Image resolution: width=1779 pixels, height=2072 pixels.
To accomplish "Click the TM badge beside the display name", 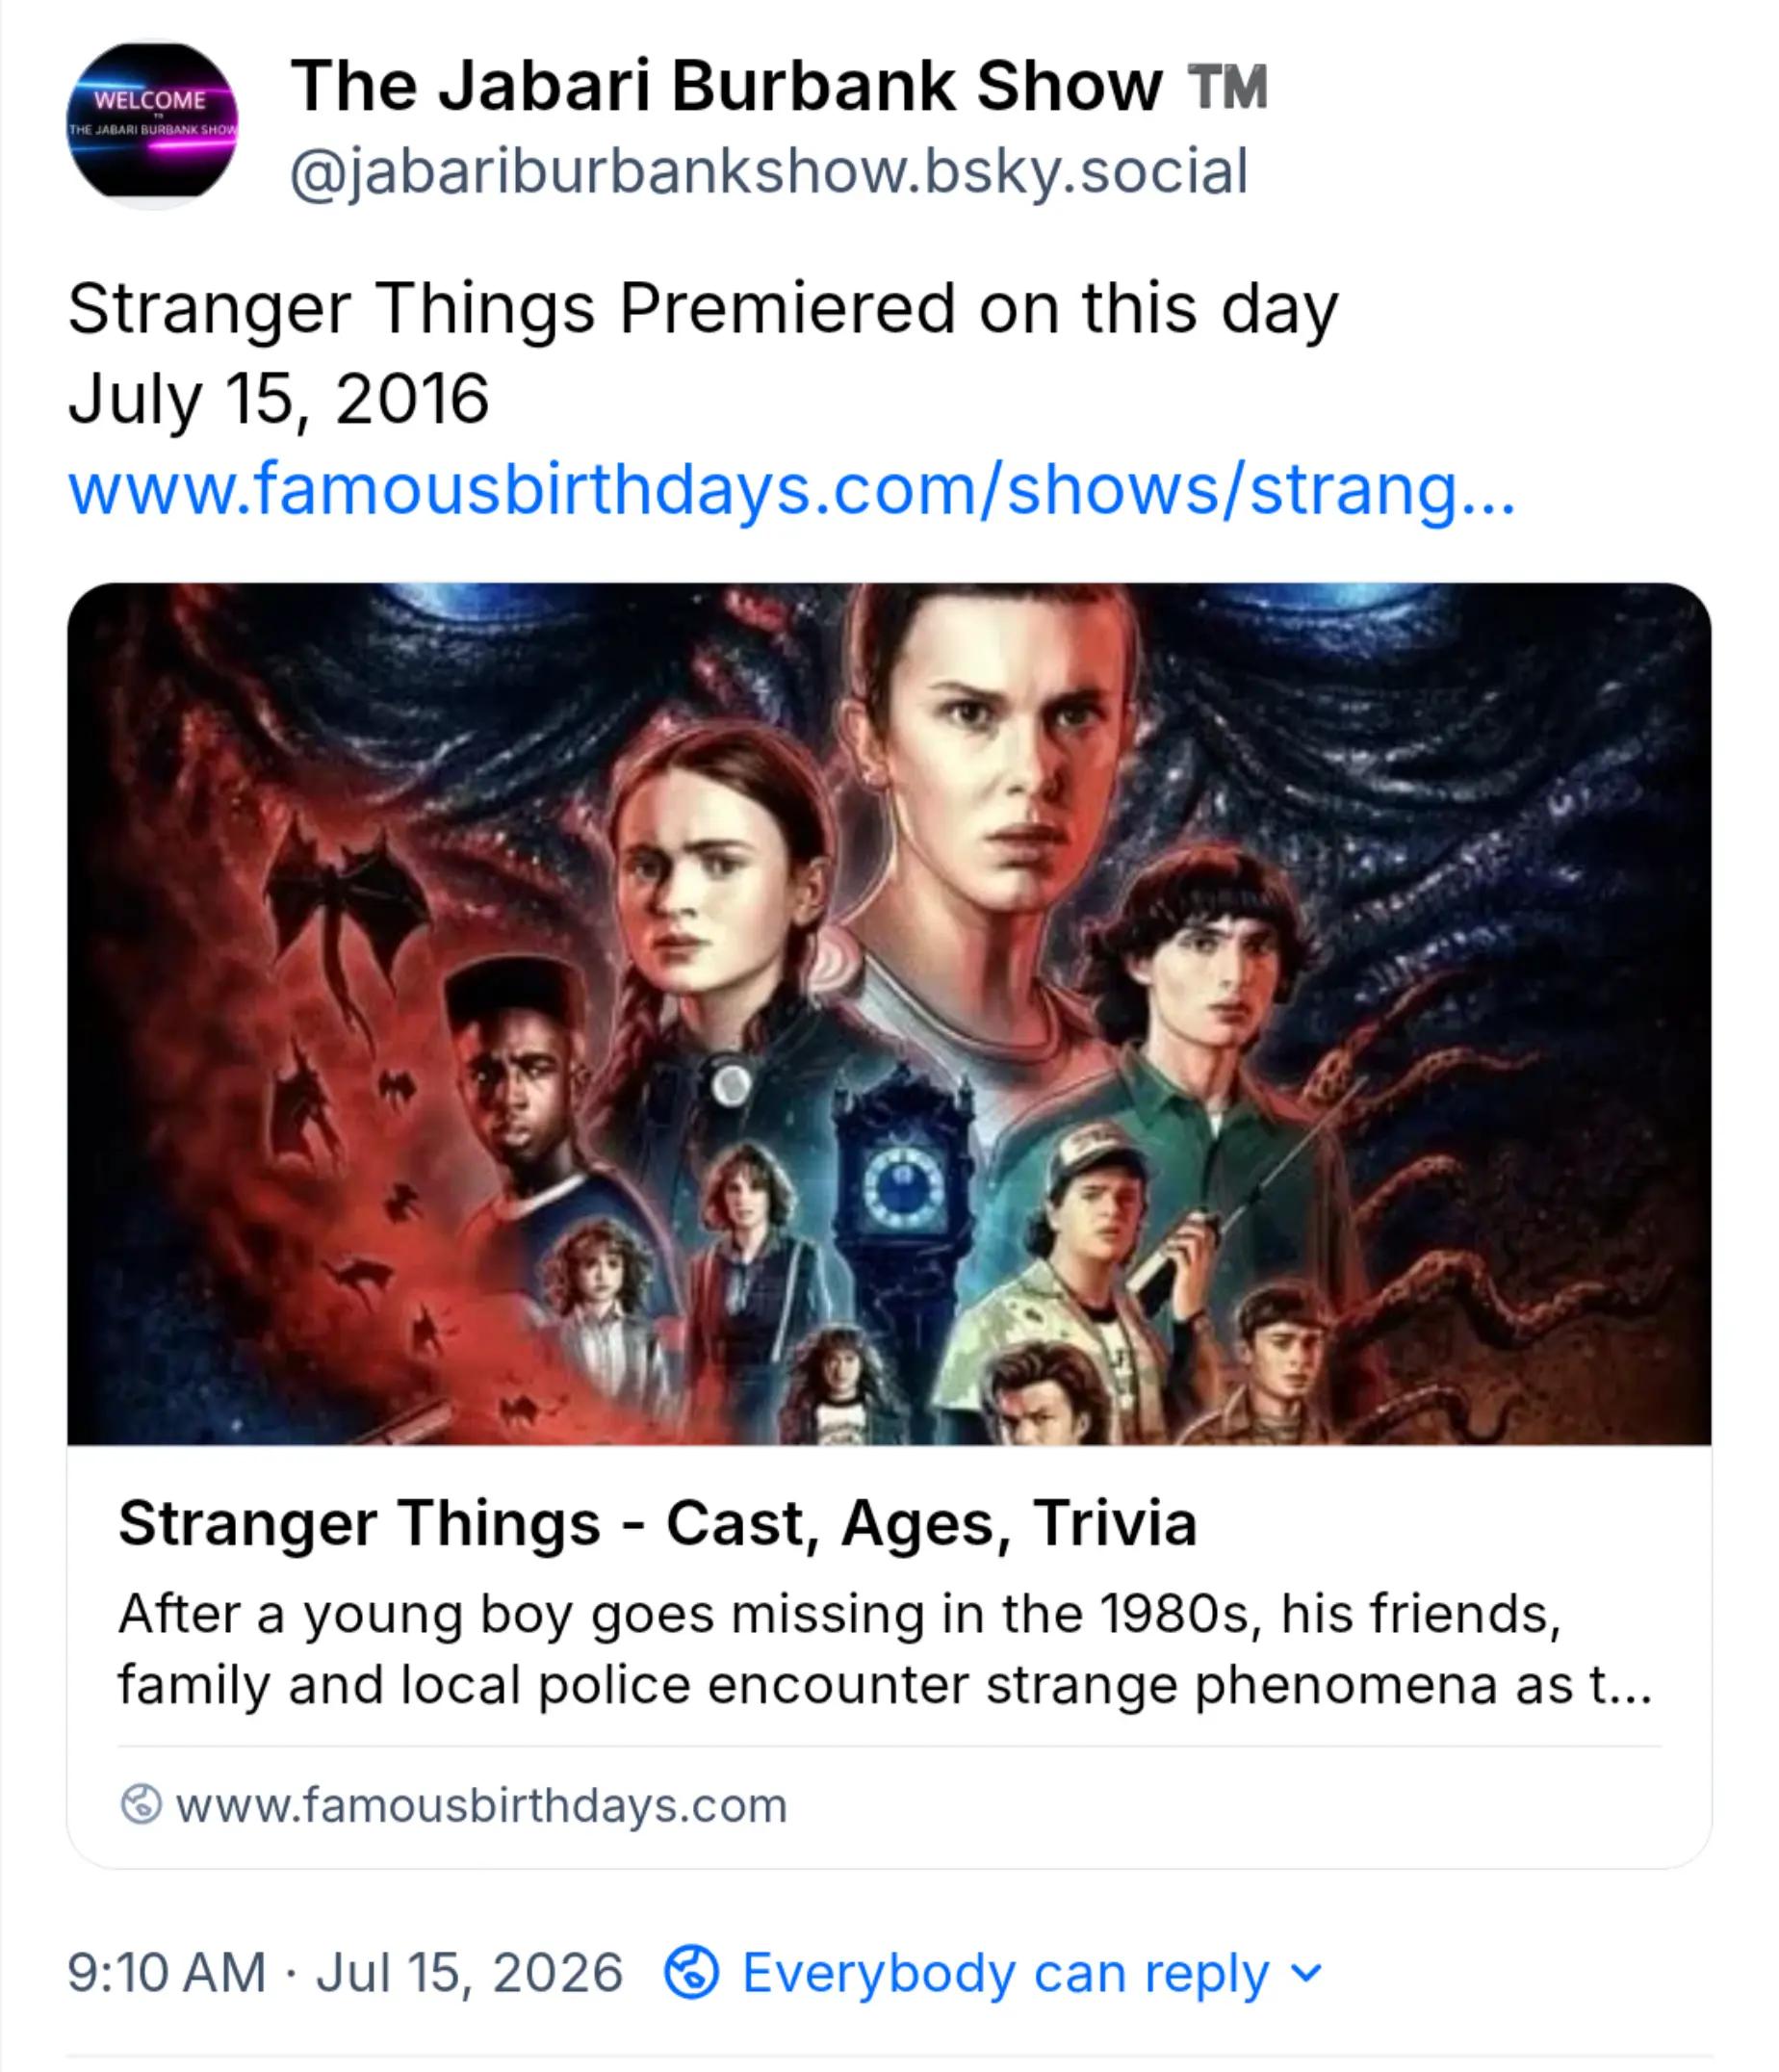I will [x=1228, y=87].
